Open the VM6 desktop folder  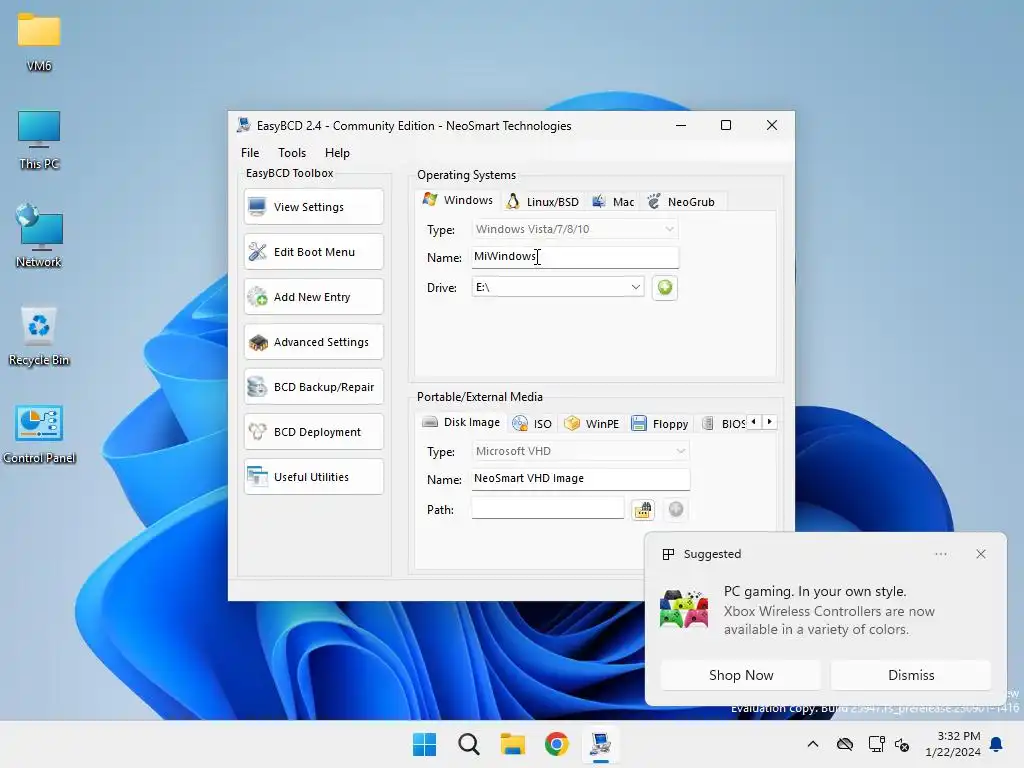coord(39,41)
